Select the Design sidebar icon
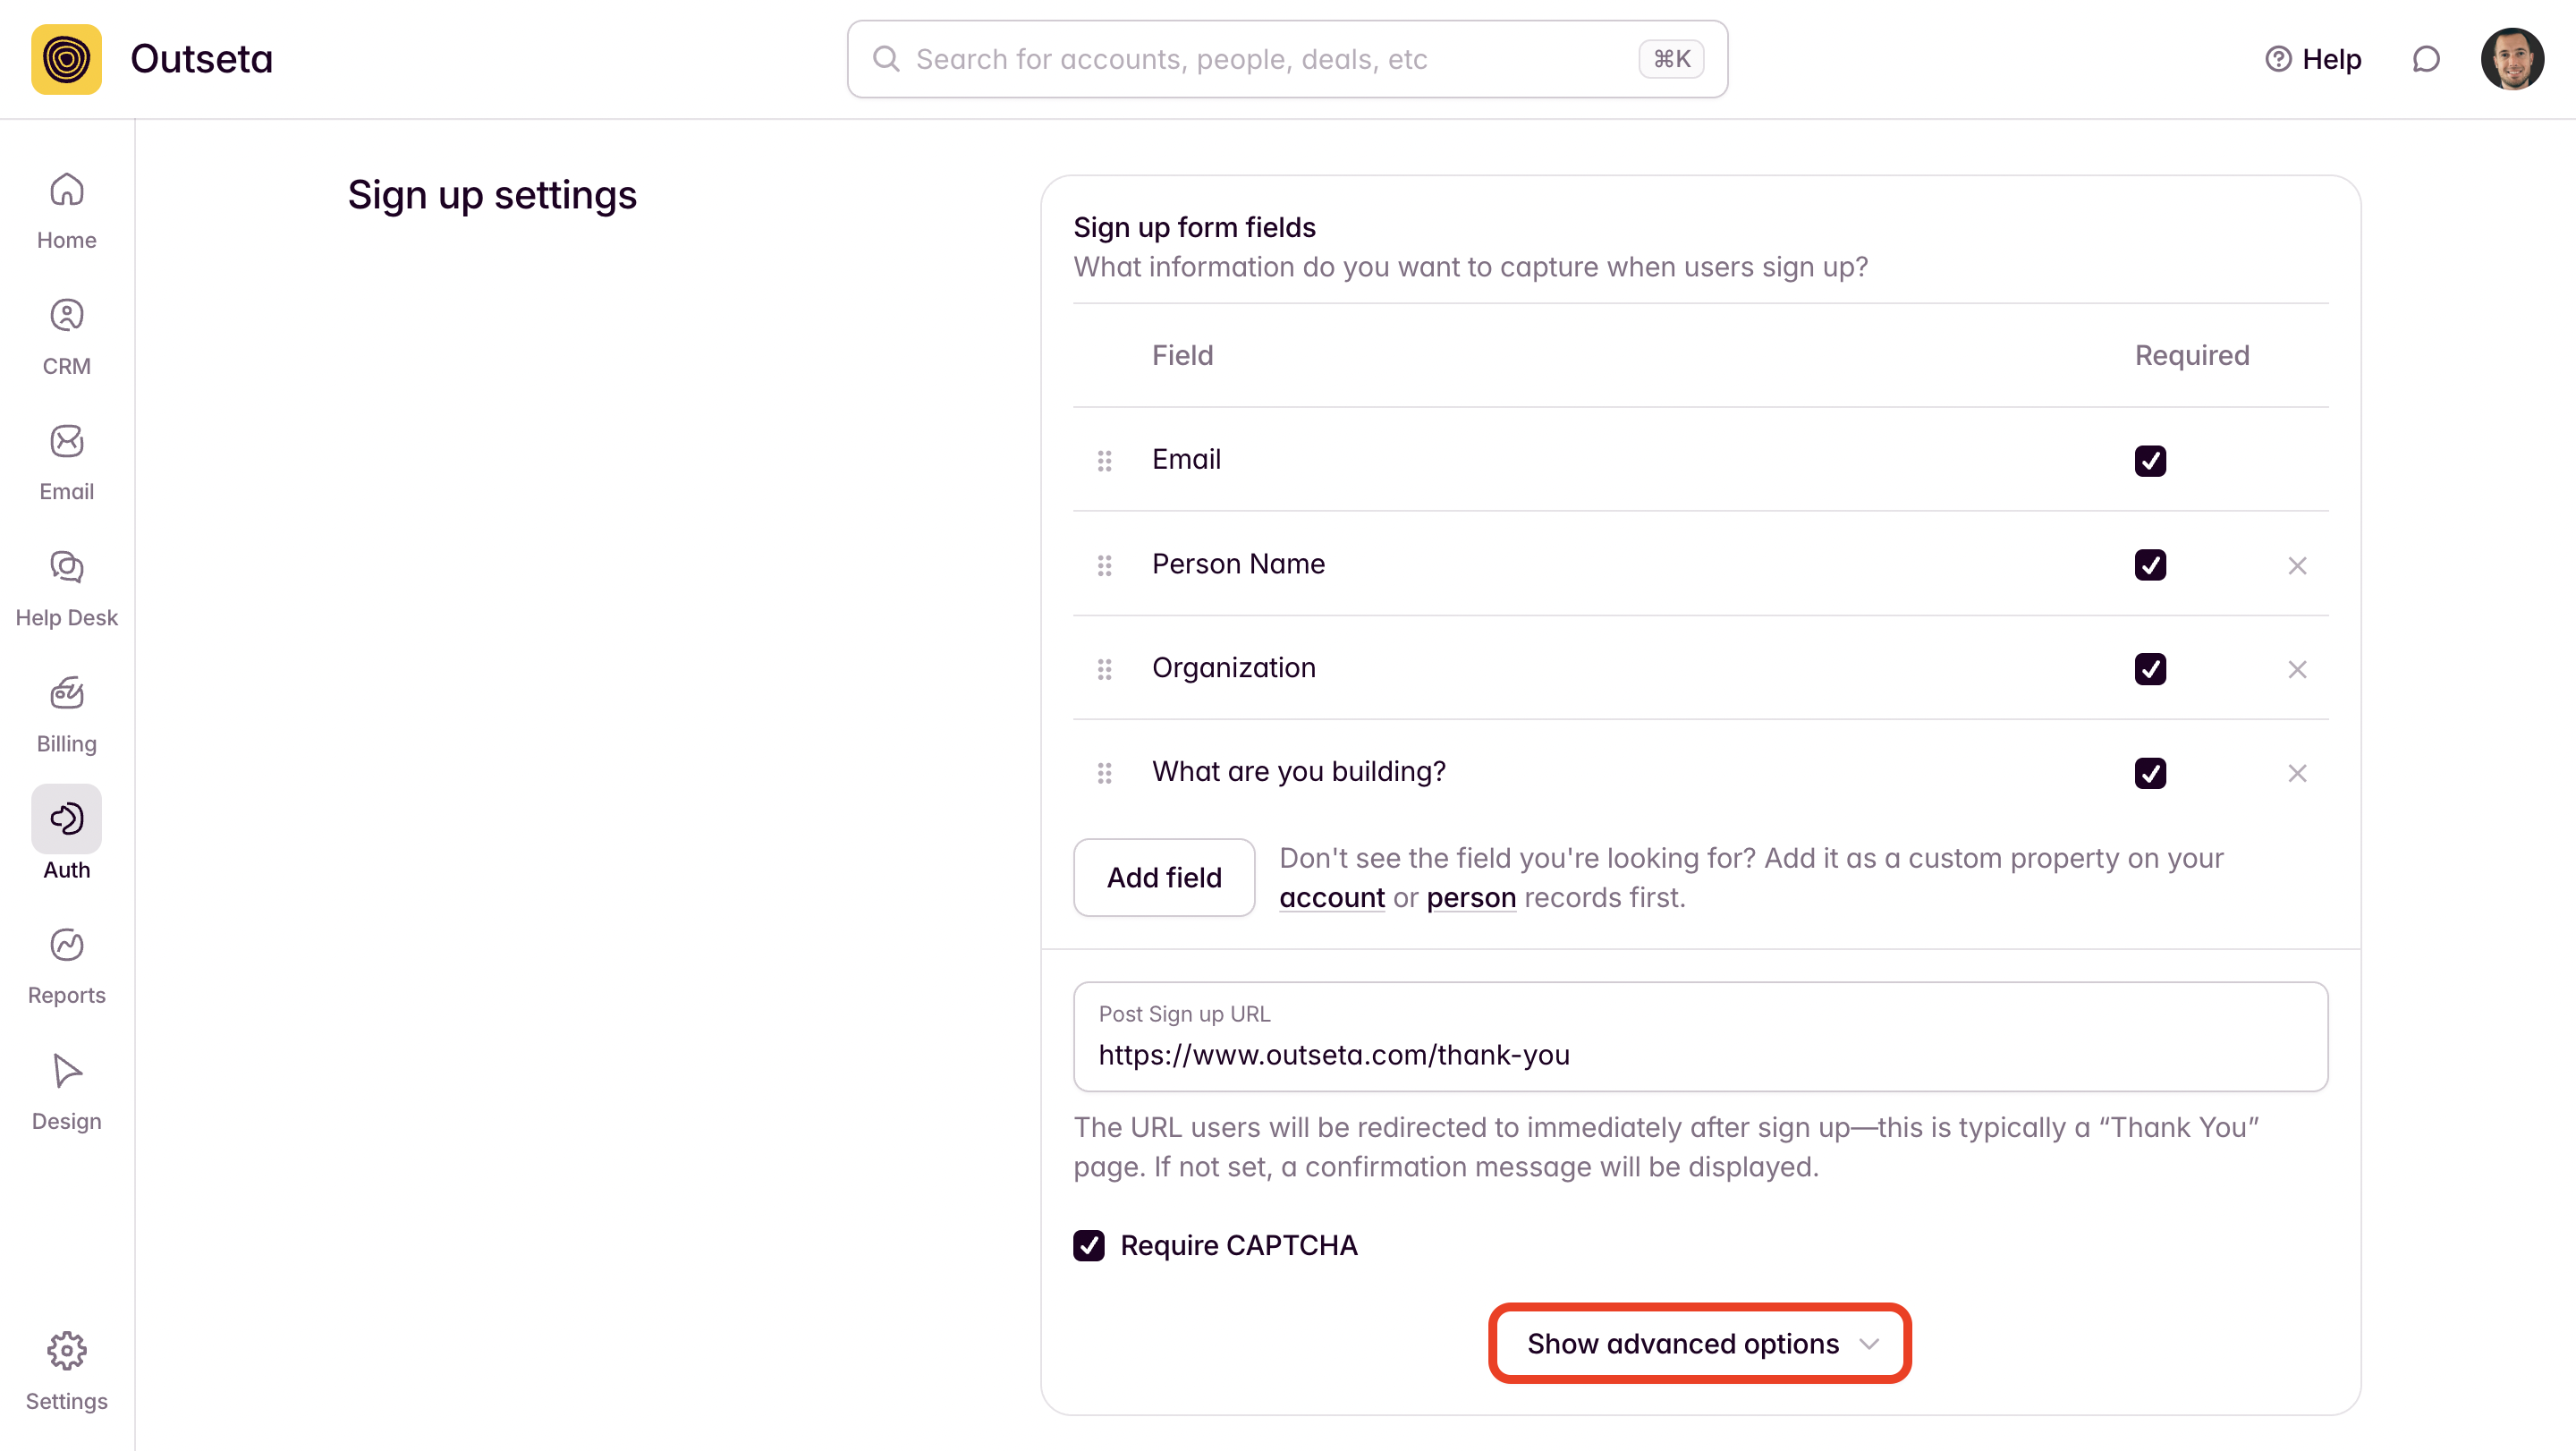Viewport: 2576px width, 1451px height. tap(66, 1072)
